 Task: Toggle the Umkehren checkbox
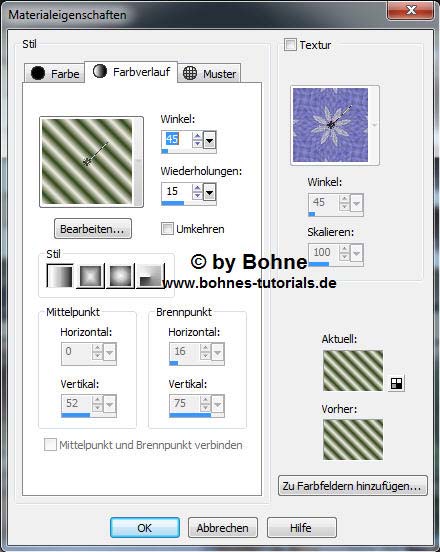click(x=167, y=228)
